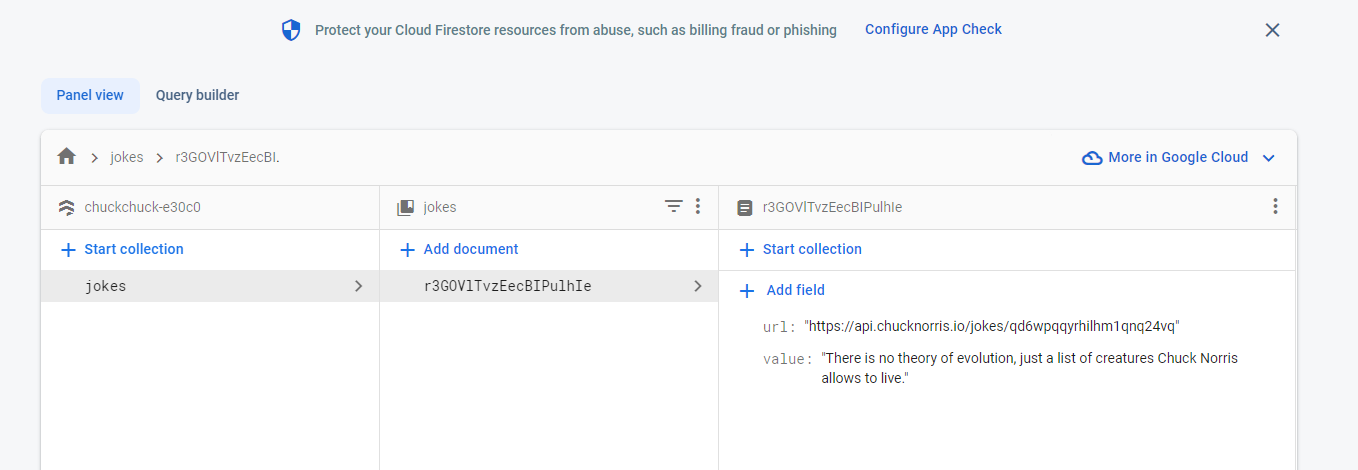Expand the jokes row chevron arrow
The width and height of the screenshot is (1358, 470).
(358, 286)
